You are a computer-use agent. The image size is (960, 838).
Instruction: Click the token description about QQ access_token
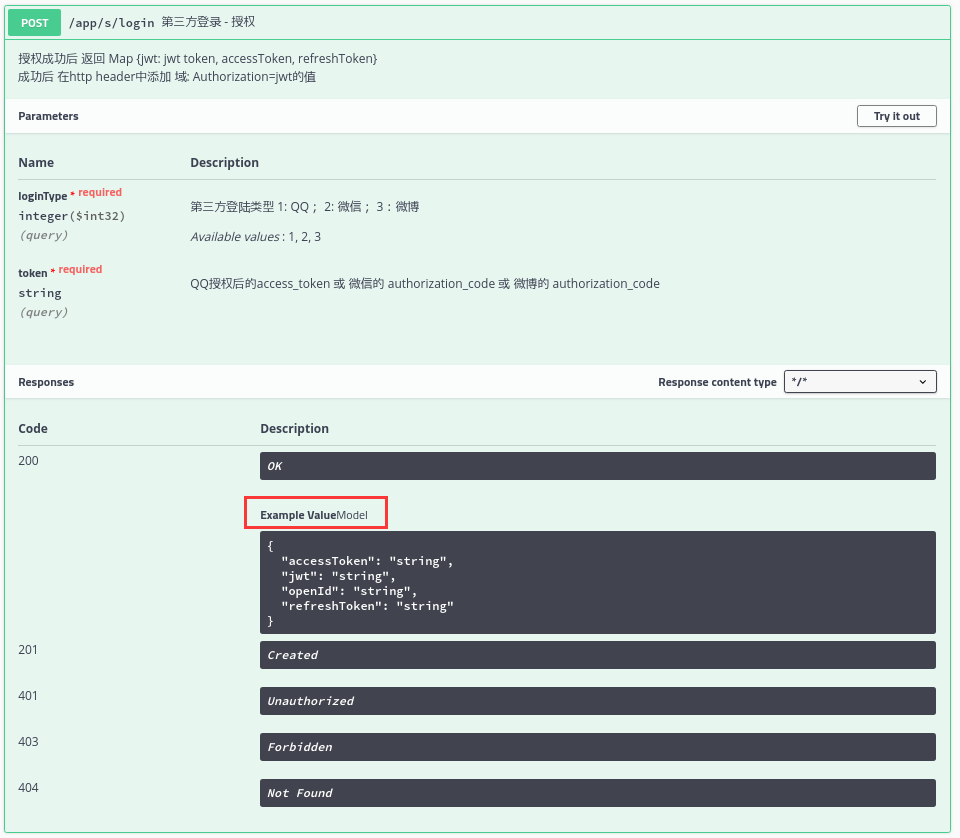424,284
